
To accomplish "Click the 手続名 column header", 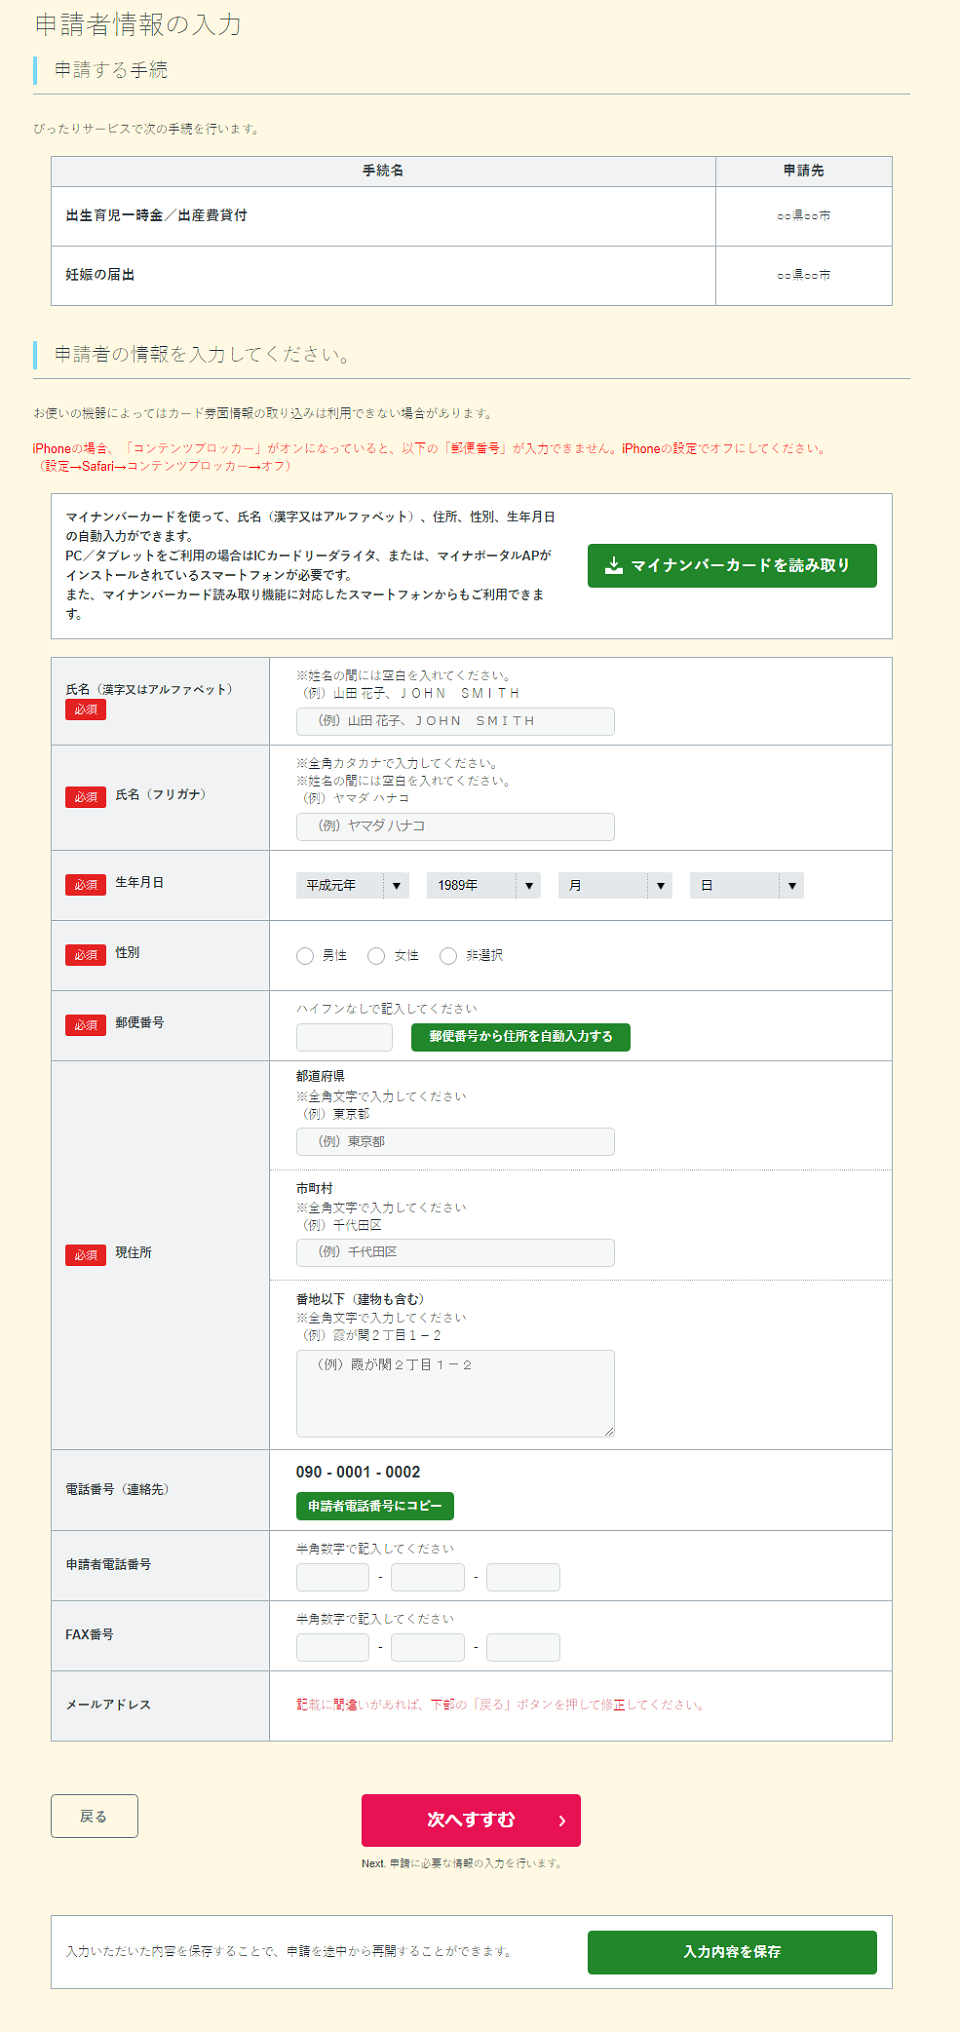I will click(x=384, y=171).
